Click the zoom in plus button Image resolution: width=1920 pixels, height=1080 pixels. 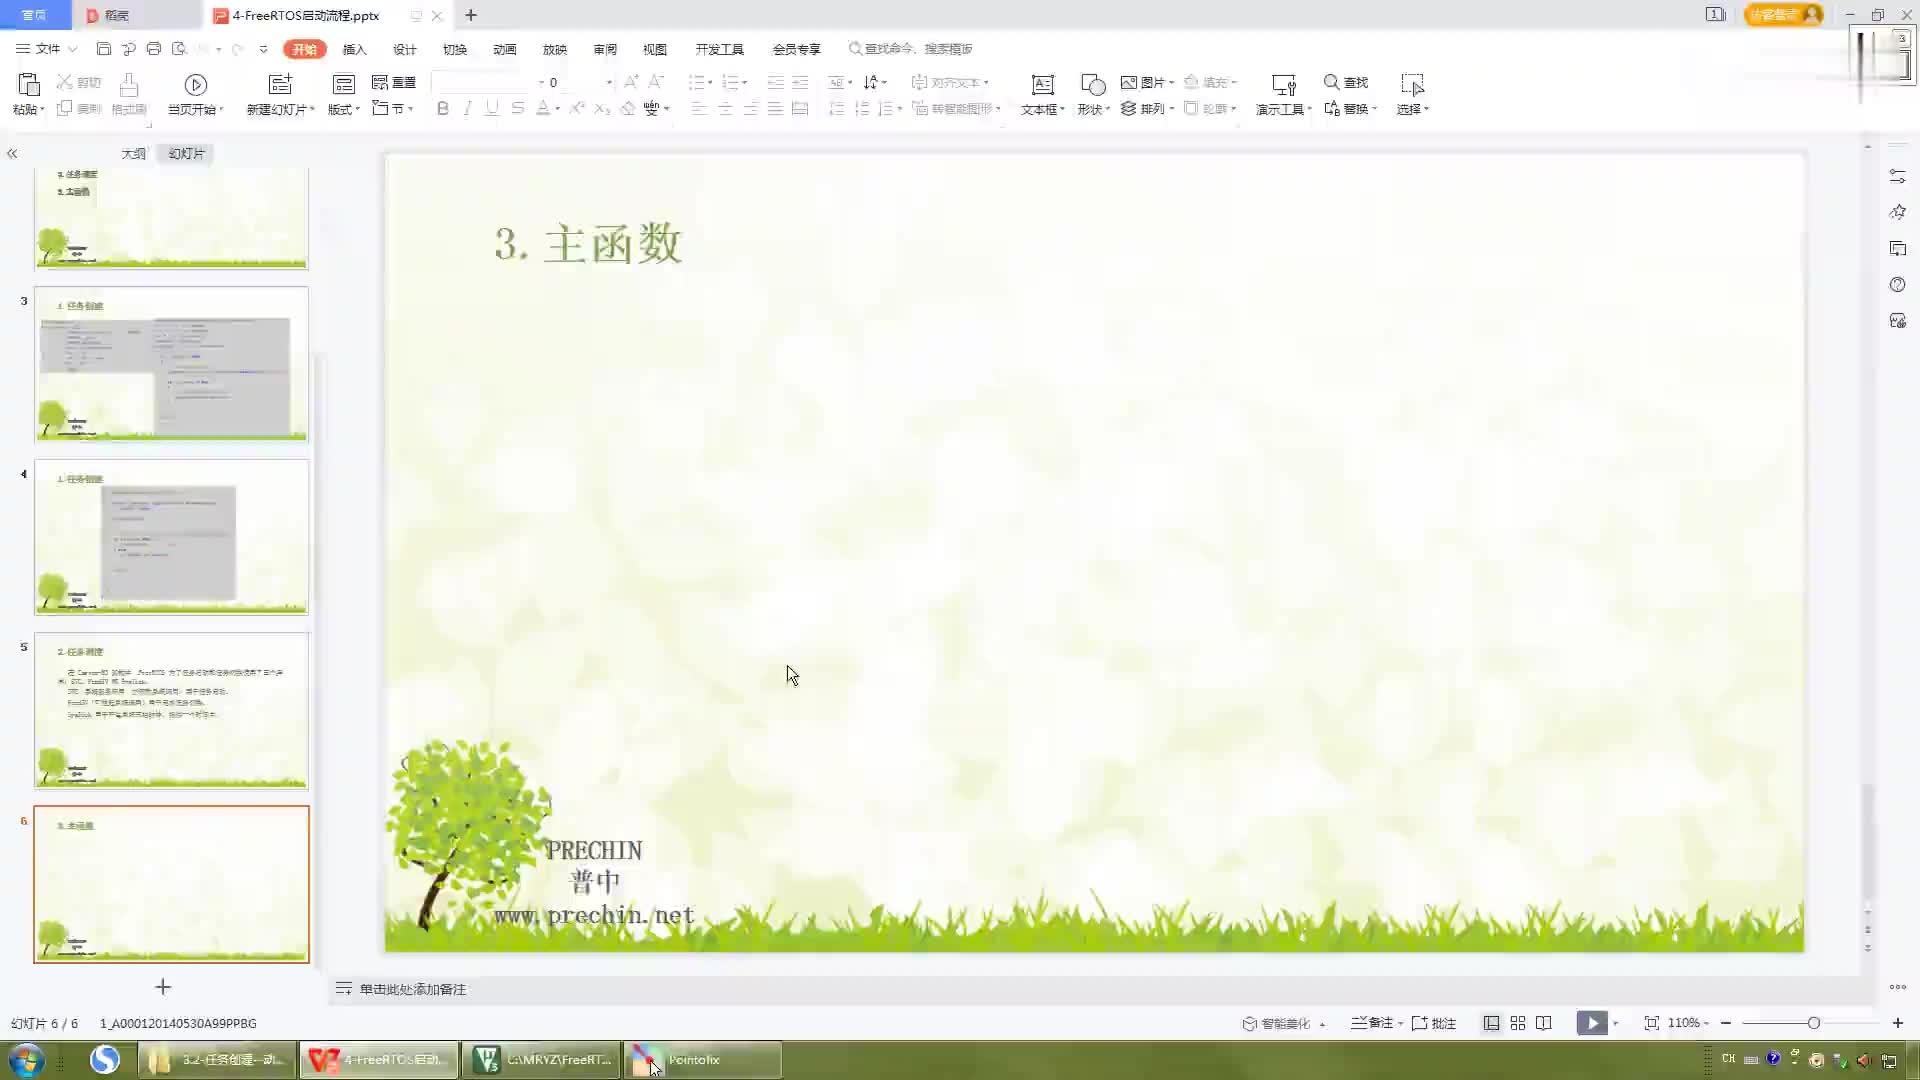coord(1898,1023)
